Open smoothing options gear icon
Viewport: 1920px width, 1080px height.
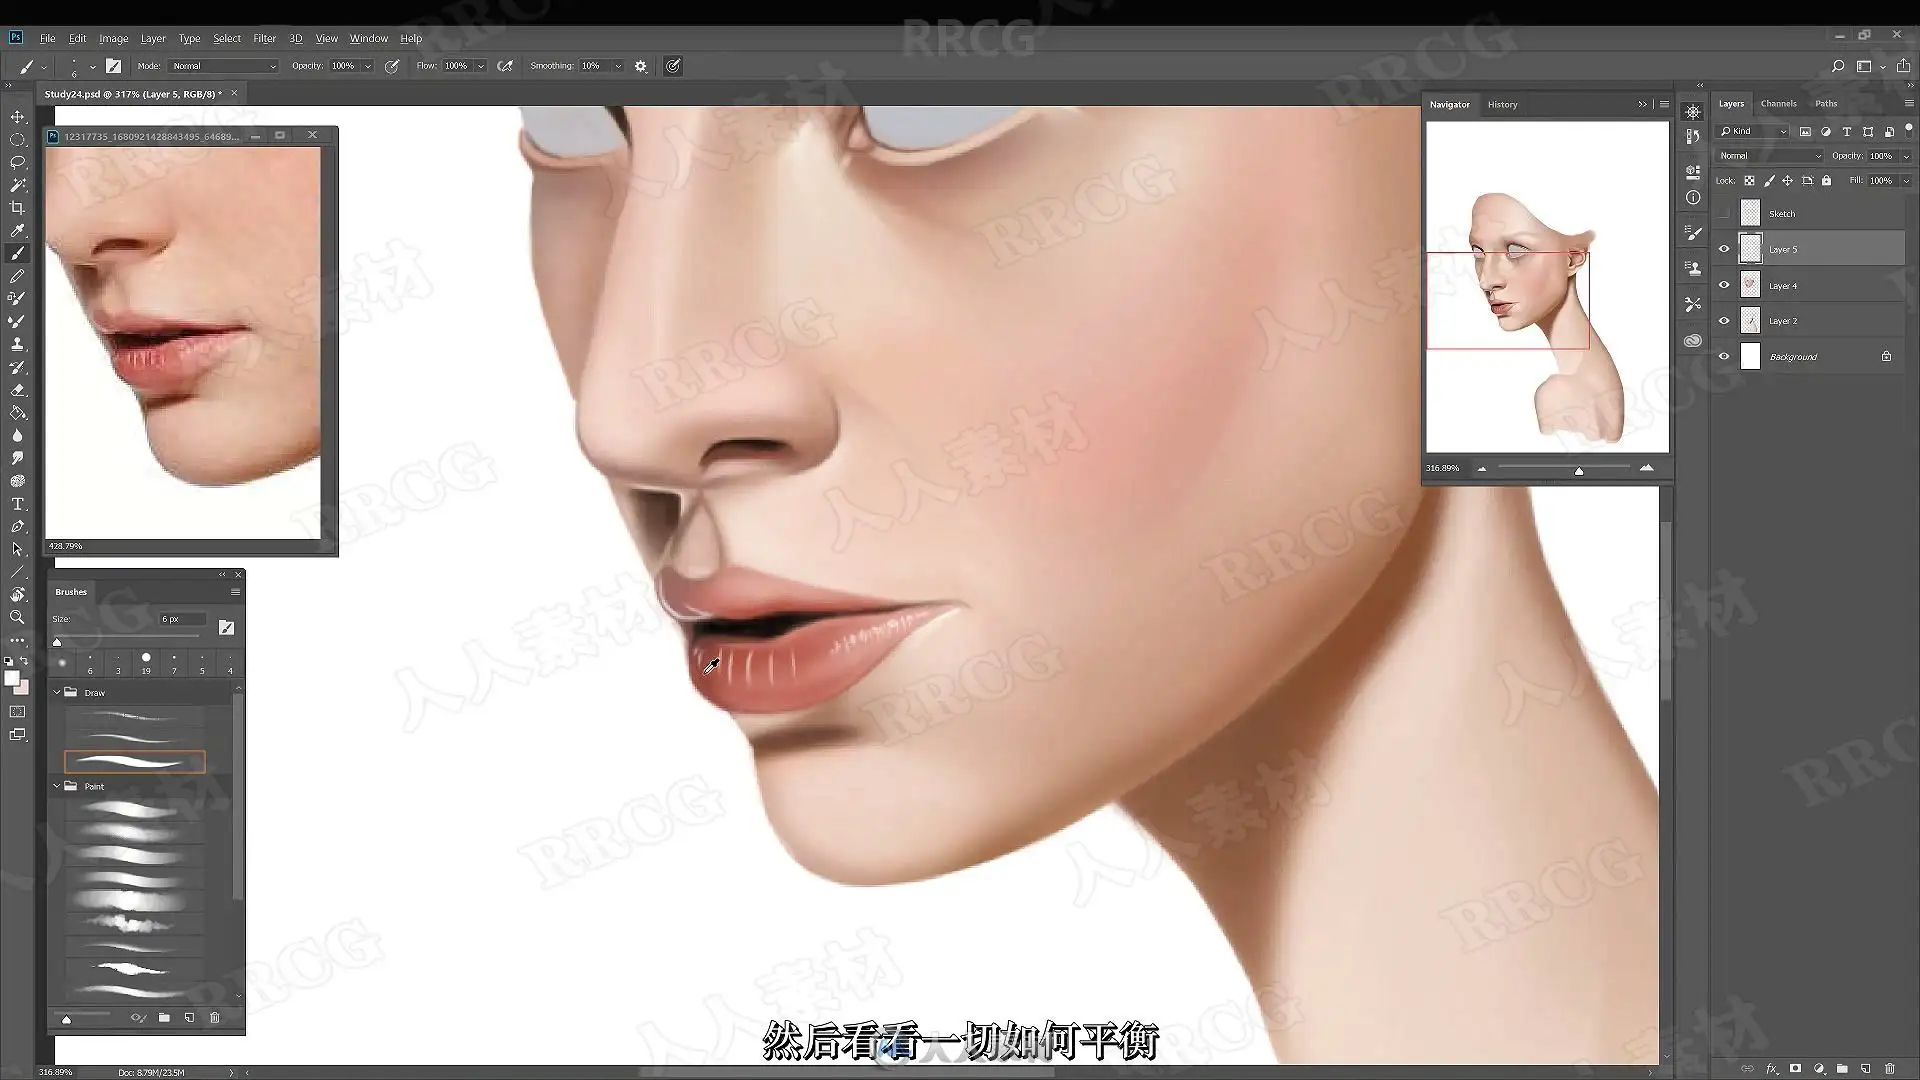point(641,66)
